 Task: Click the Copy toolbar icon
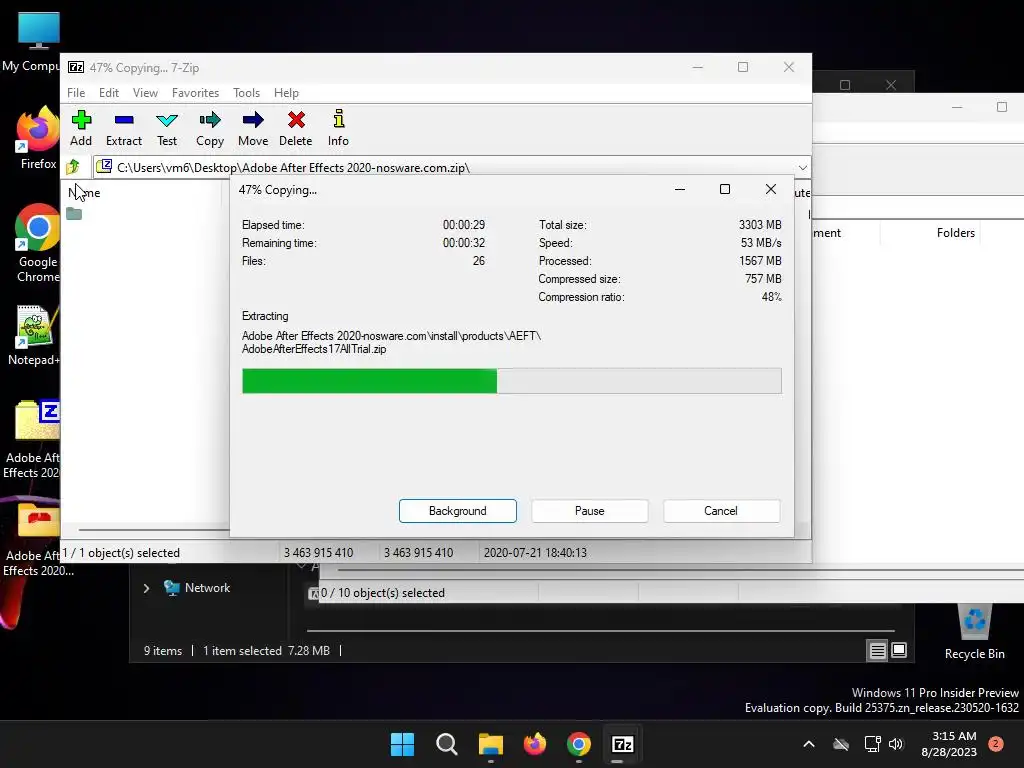[x=210, y=128]
